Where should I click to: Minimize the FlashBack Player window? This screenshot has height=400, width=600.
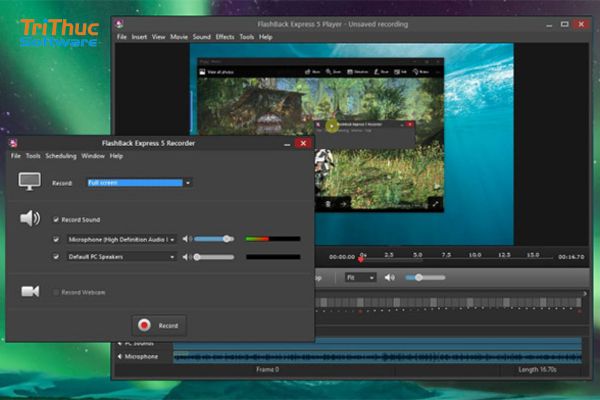point(549,25)
